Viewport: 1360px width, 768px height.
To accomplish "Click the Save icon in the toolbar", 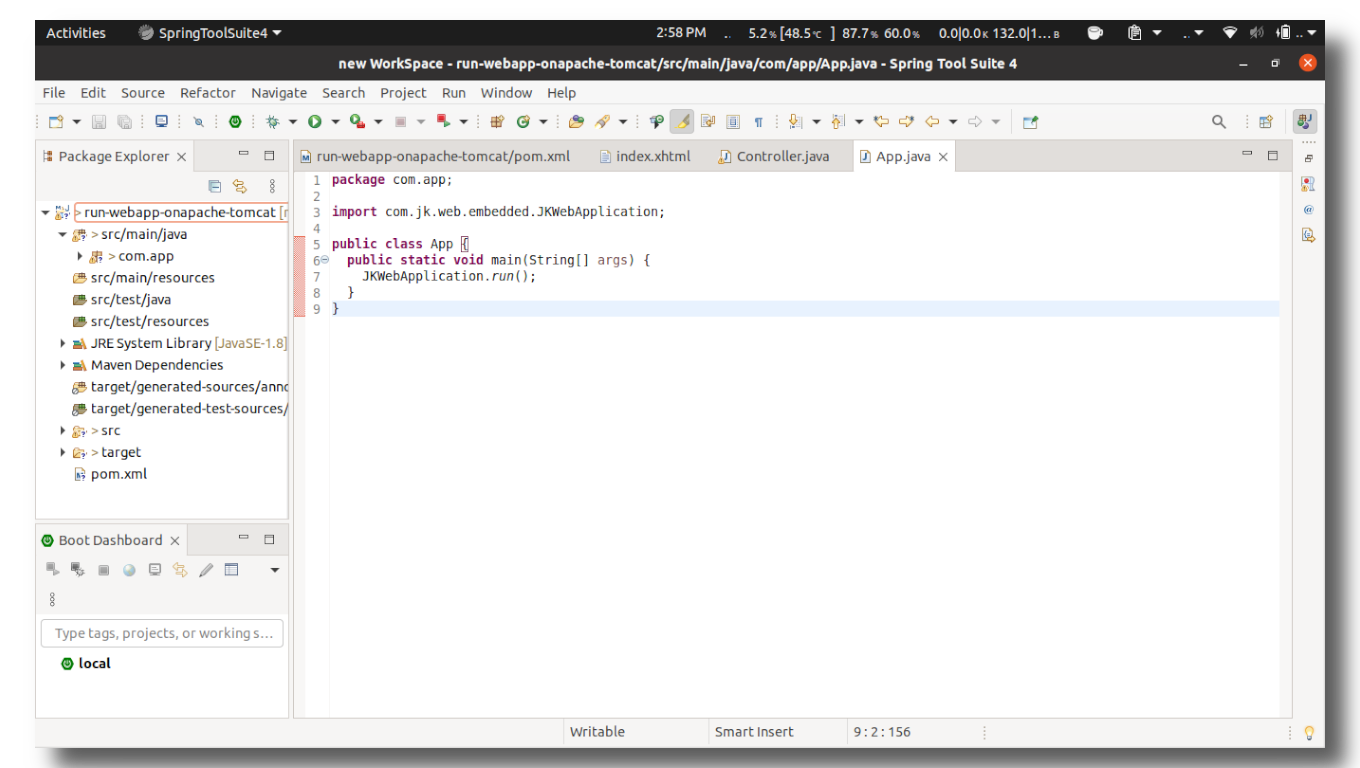I will pyautogui.click(x=99, y=122).
